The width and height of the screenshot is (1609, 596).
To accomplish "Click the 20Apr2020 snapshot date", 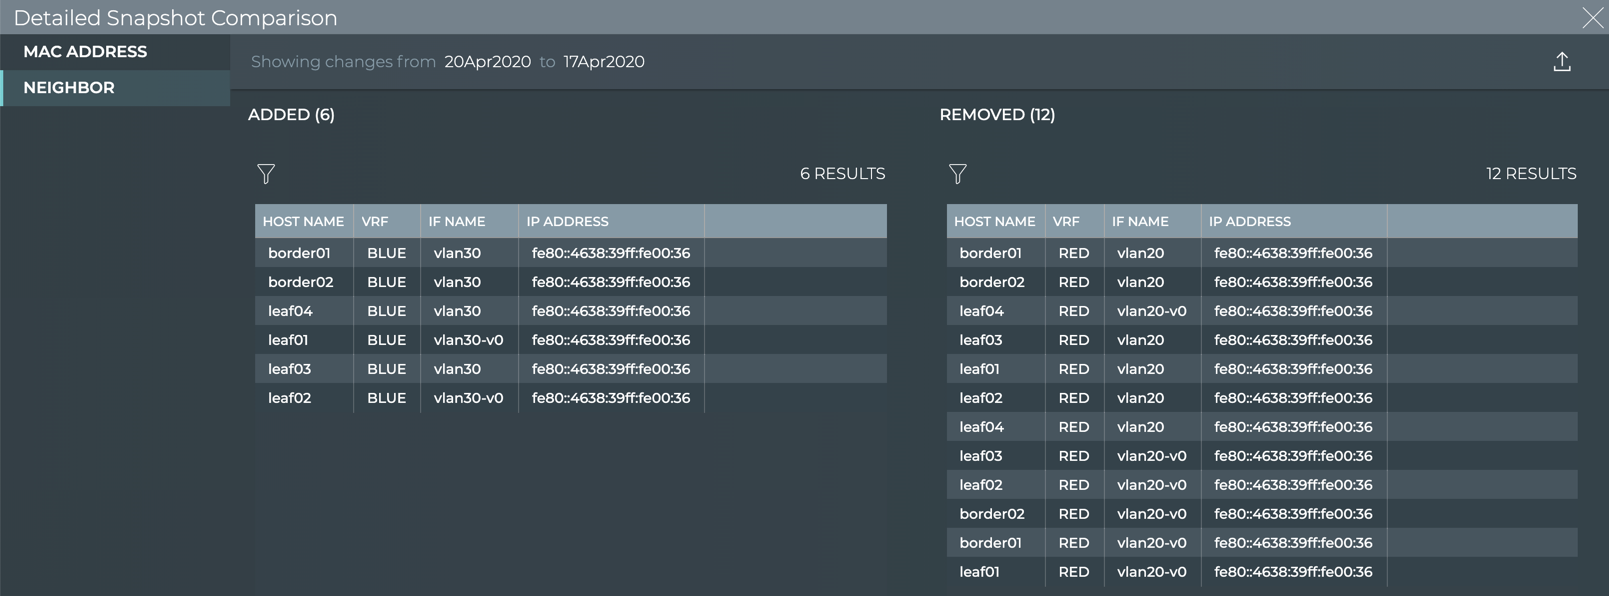I will coord(487,62).
